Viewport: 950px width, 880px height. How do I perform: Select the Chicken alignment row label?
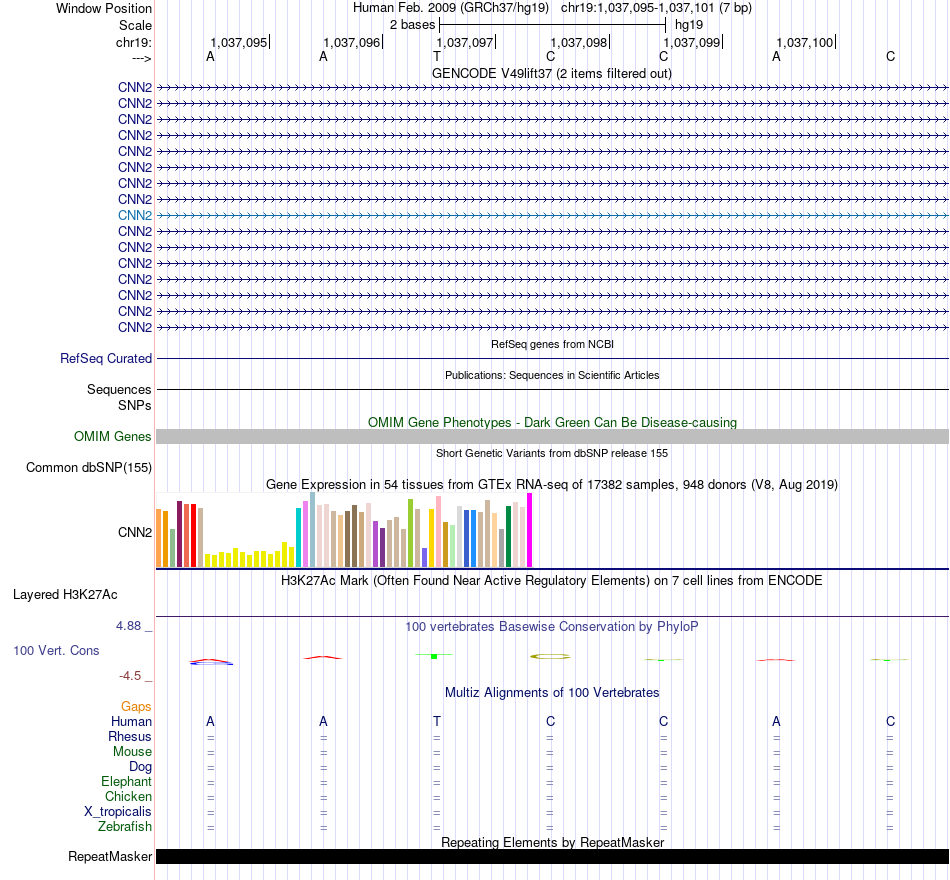[128, 796]
